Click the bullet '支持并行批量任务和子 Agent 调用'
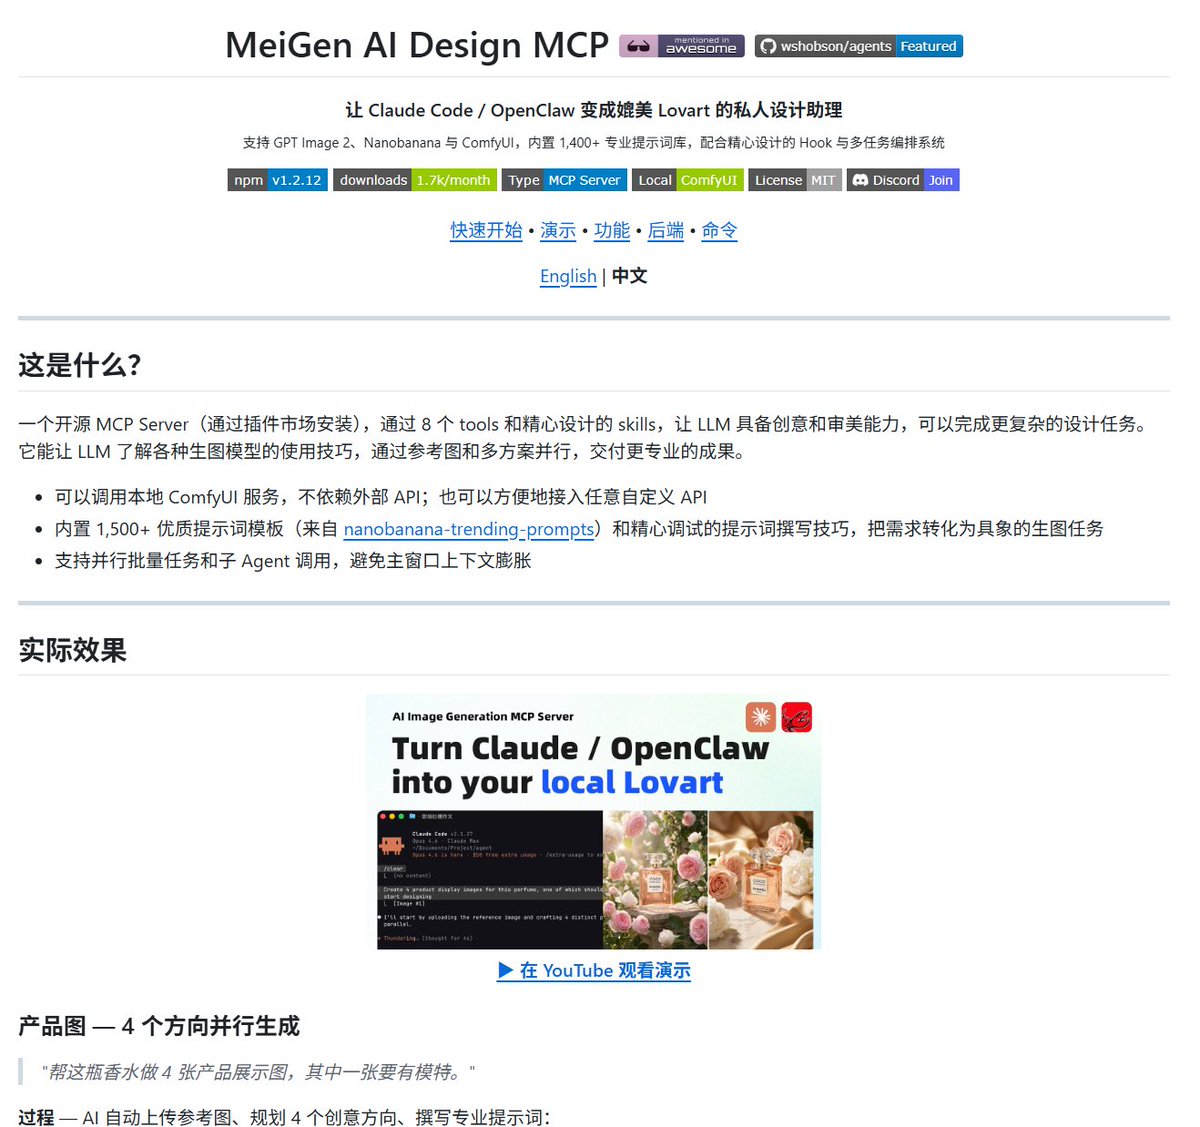This screenshot has height=1127, width=1200. pyautogui.click(x=293, y=561)
